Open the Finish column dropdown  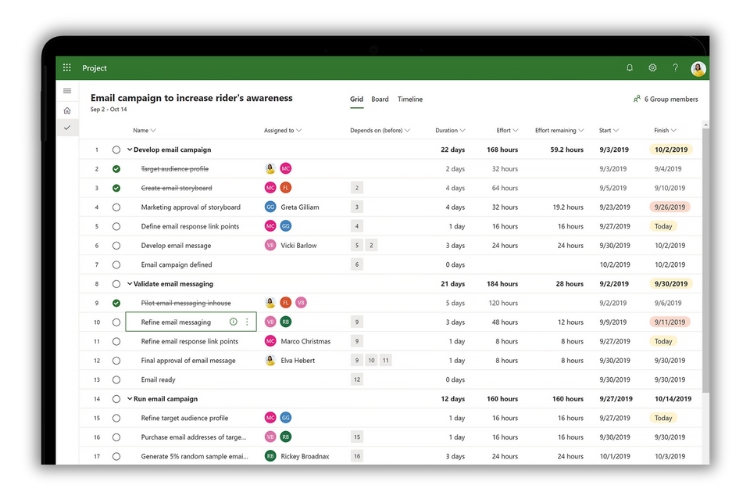[x=665, y=130]
